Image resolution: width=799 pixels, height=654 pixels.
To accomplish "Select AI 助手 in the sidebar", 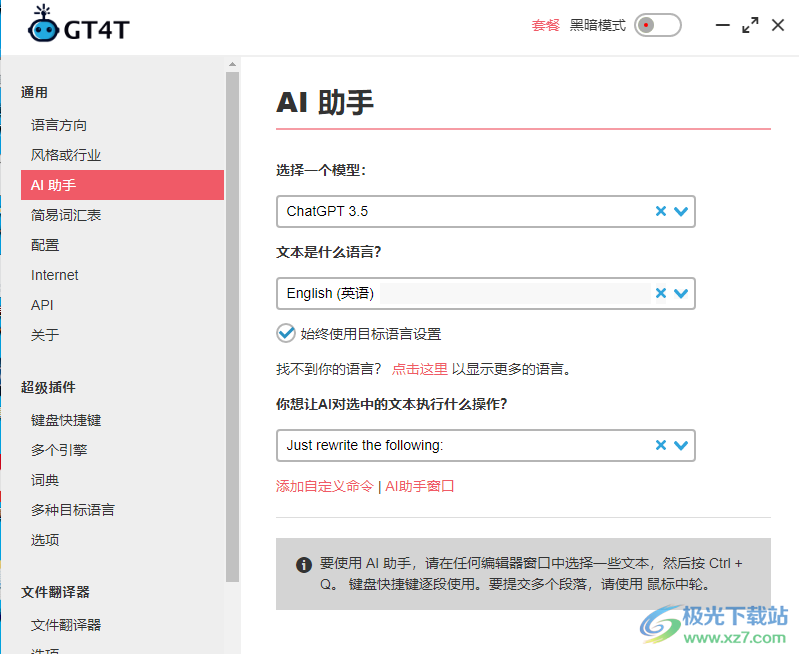I will 122,185.
